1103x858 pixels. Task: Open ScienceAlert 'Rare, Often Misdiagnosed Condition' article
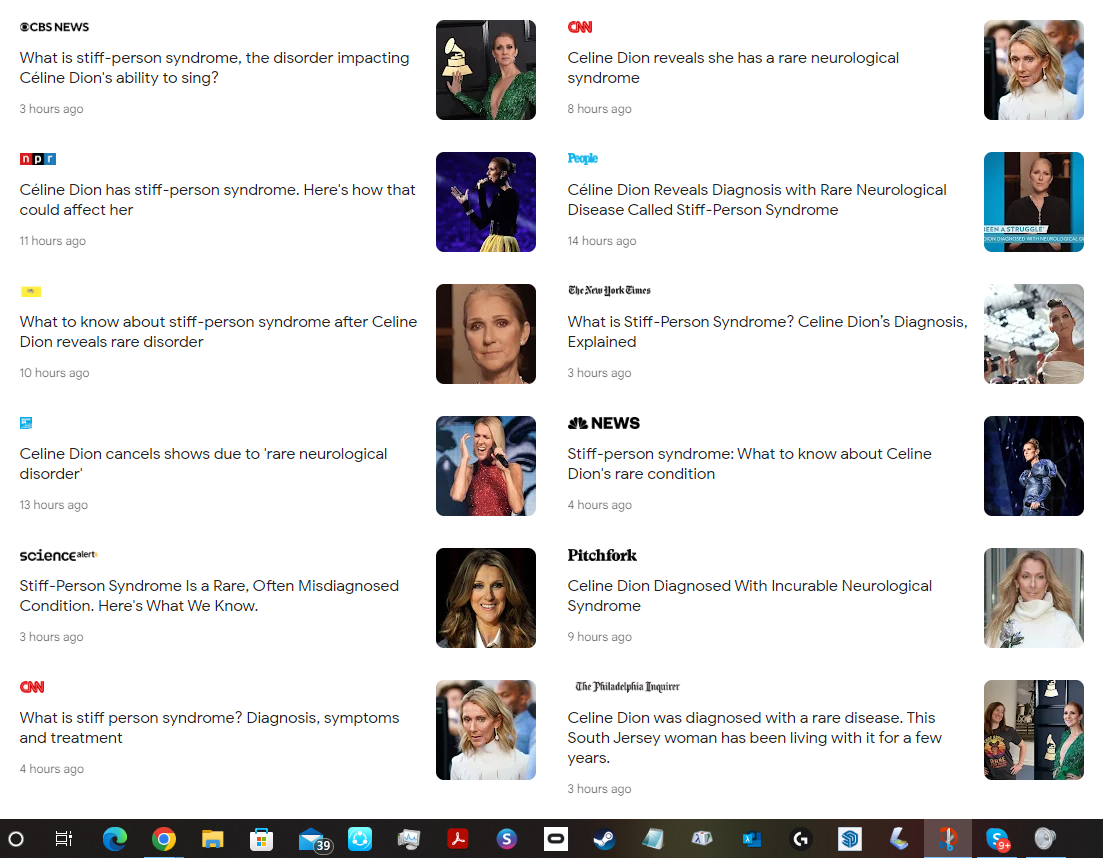coord(209,596)
